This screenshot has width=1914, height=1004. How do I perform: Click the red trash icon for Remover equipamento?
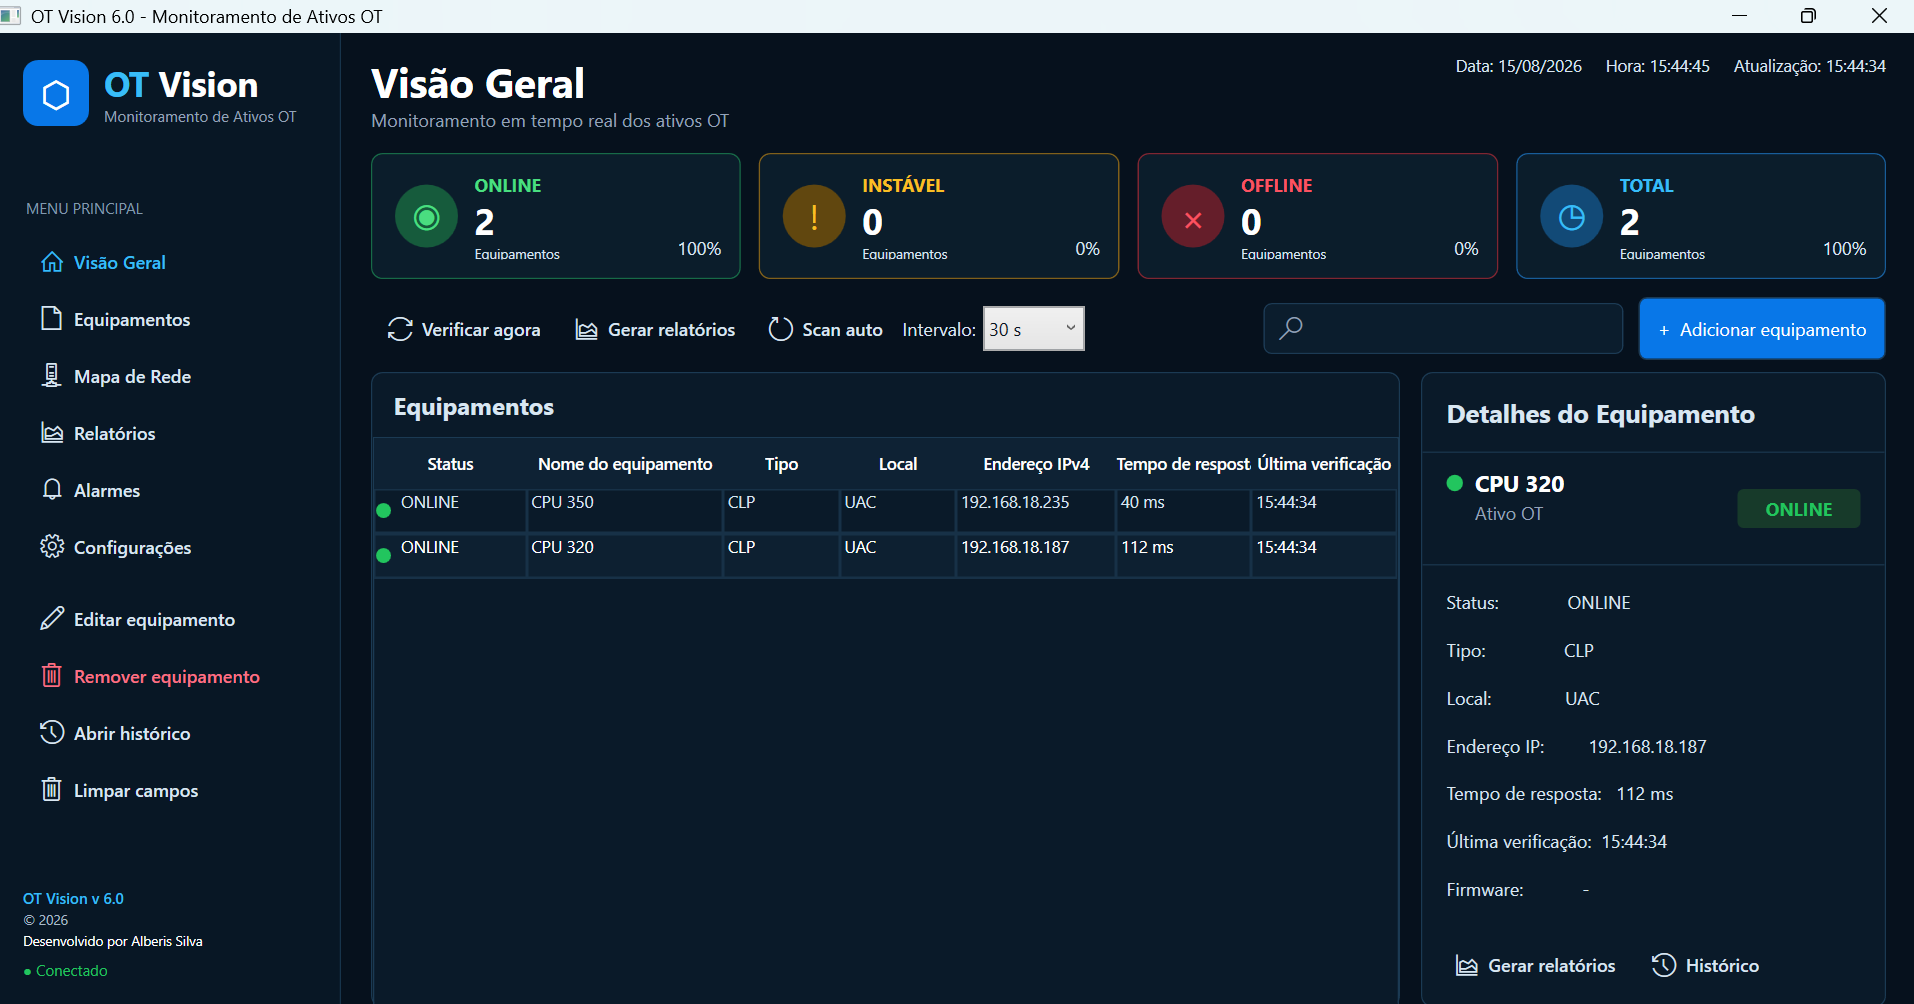point(52,675)
